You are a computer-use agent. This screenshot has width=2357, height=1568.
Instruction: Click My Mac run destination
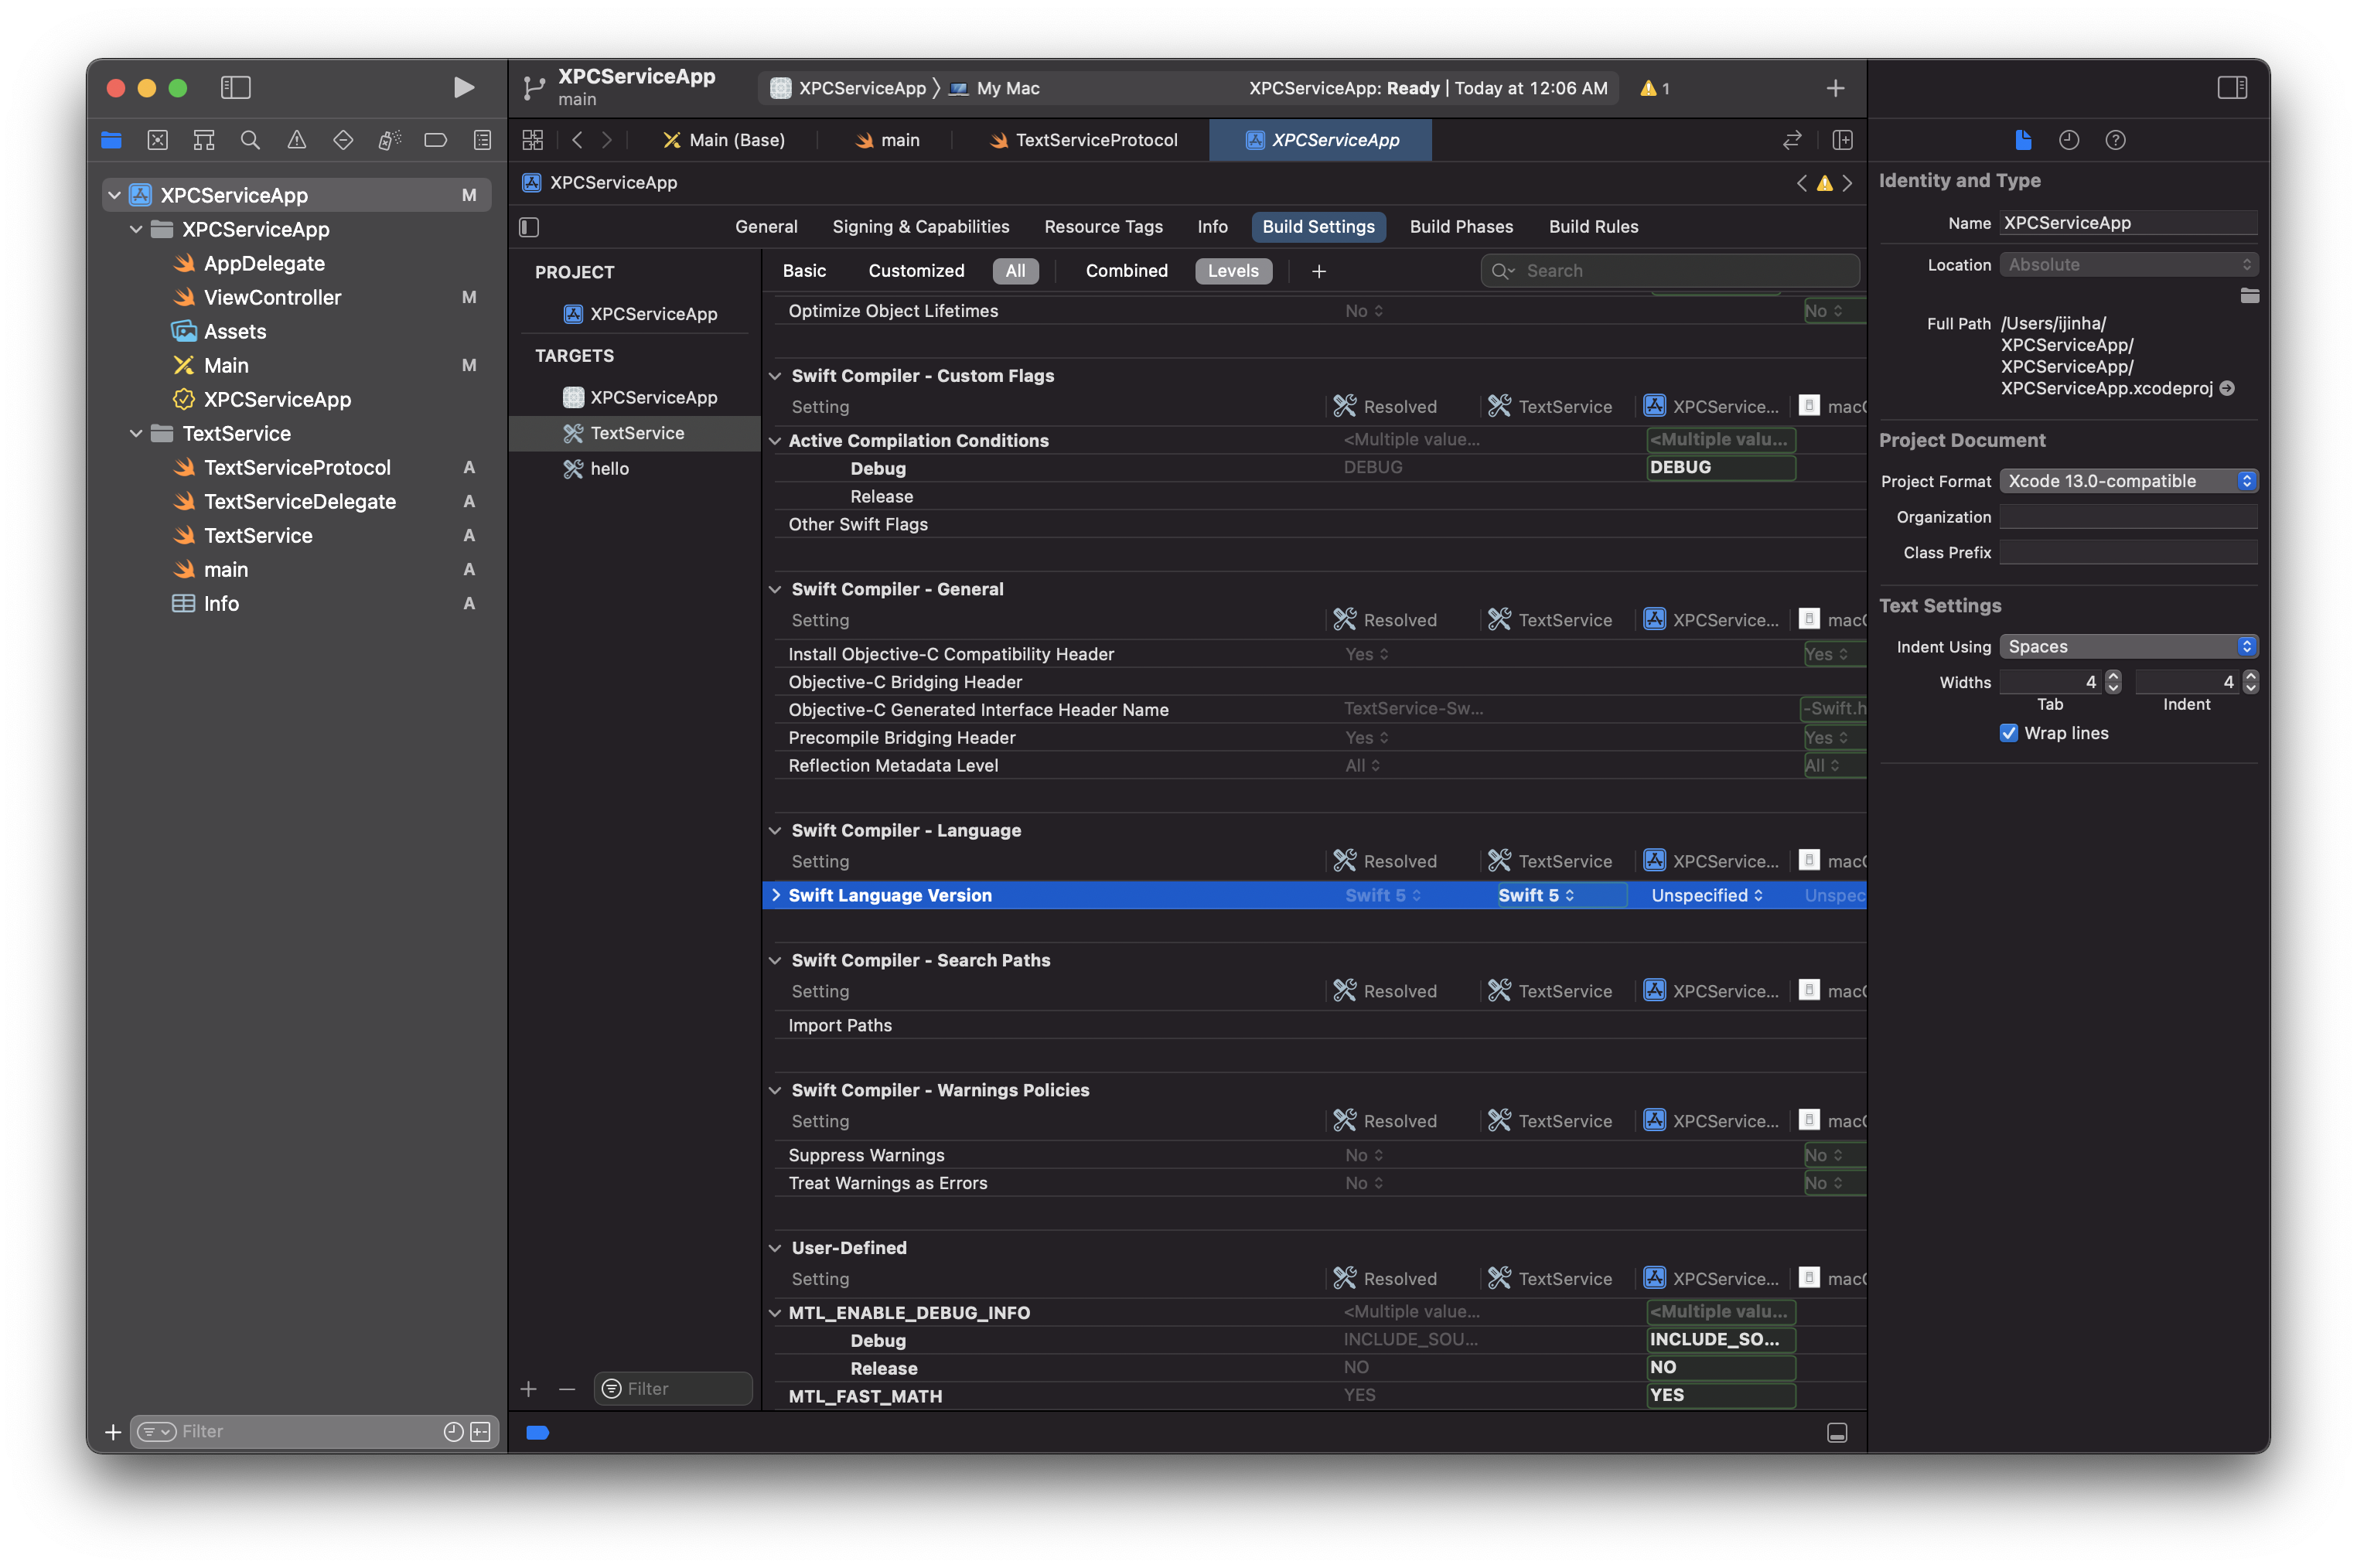[x=995, y=88]
